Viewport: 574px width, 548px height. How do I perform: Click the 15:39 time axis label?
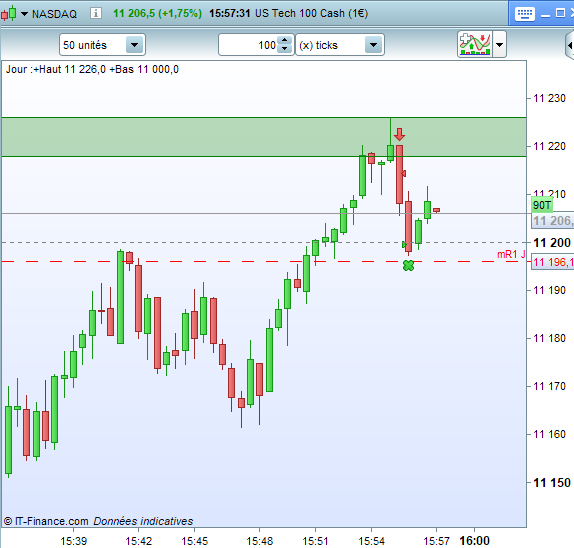[74, 541]
